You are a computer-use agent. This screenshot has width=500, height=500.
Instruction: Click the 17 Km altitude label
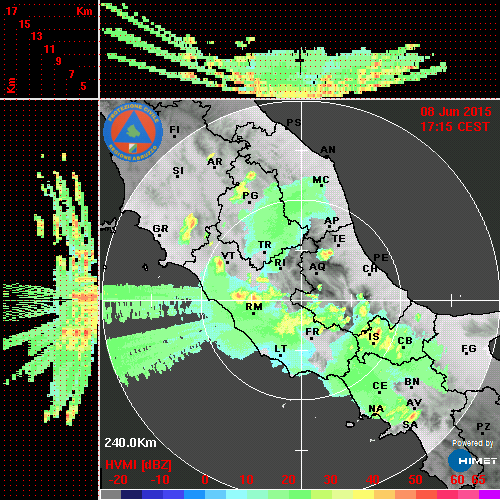(11, 11)
